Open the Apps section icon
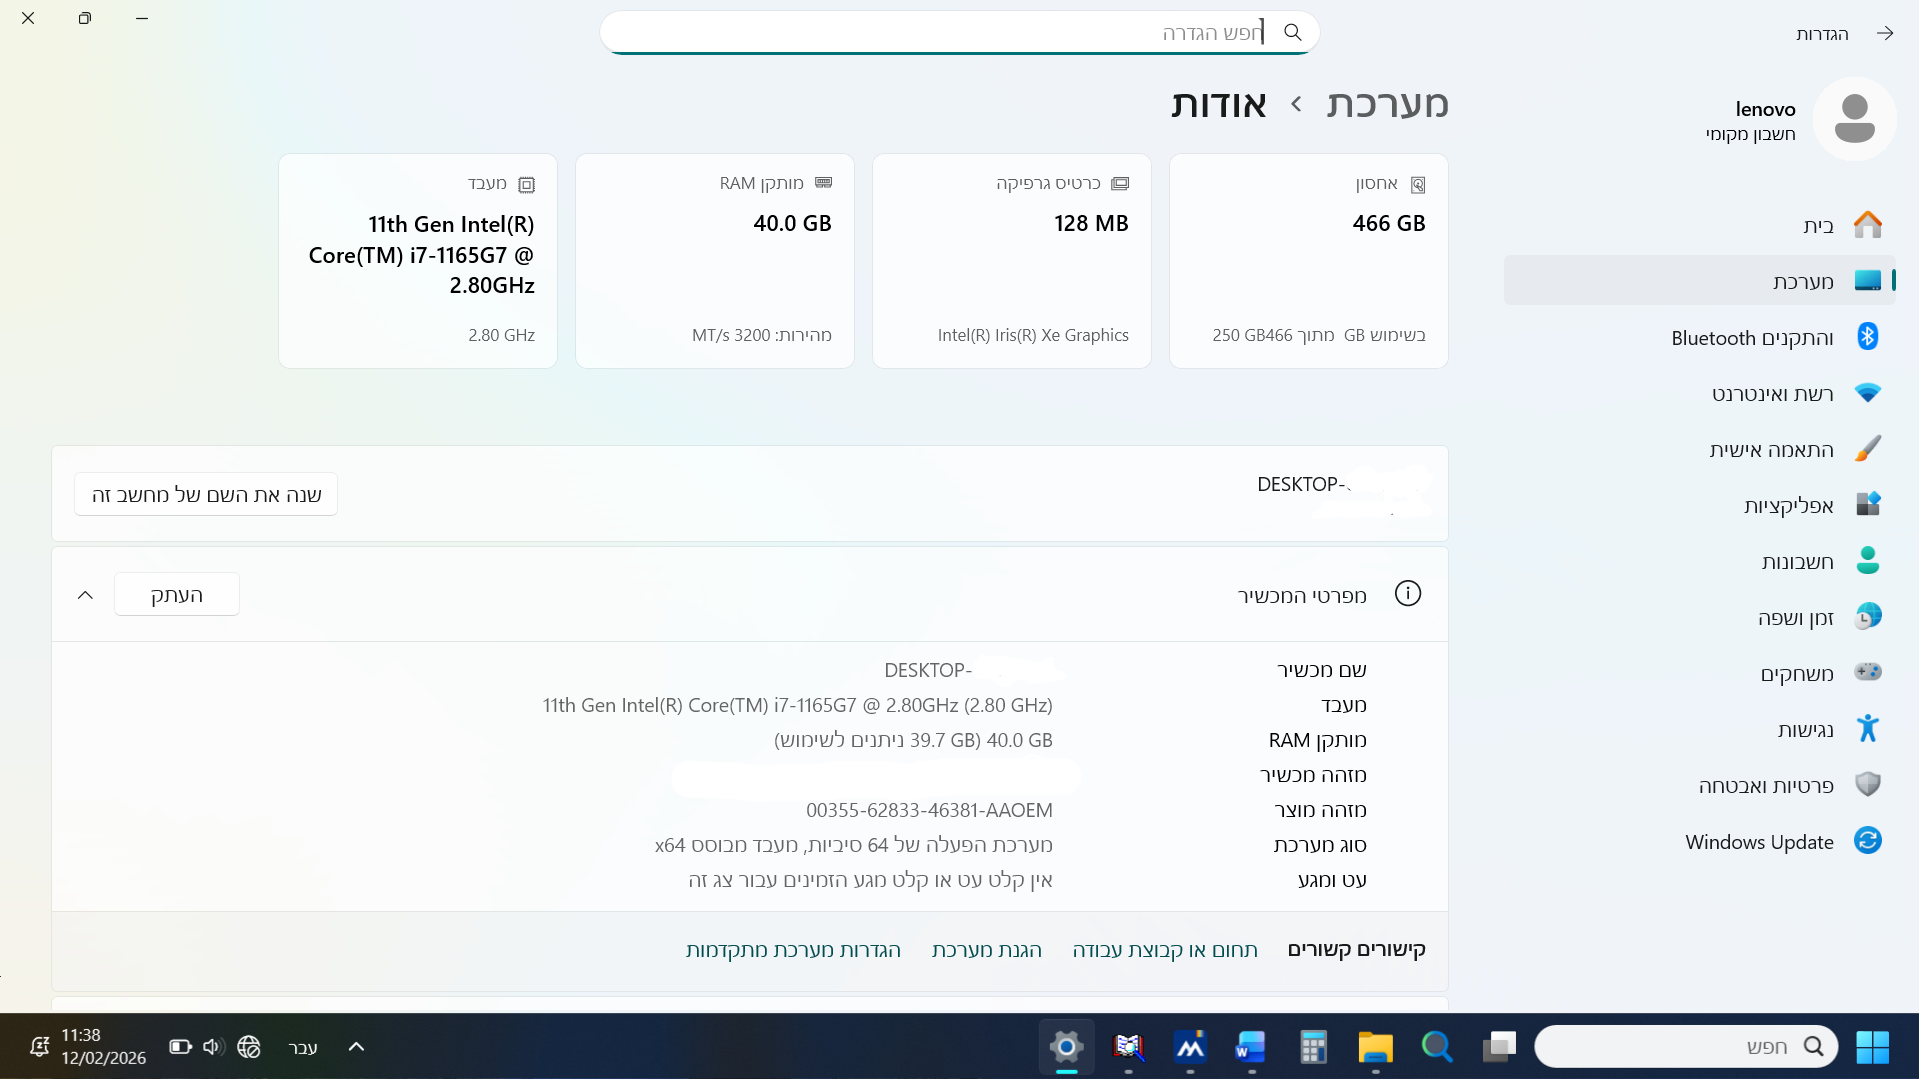This screenshot has height=1079, width=1919. (1868, 505)
